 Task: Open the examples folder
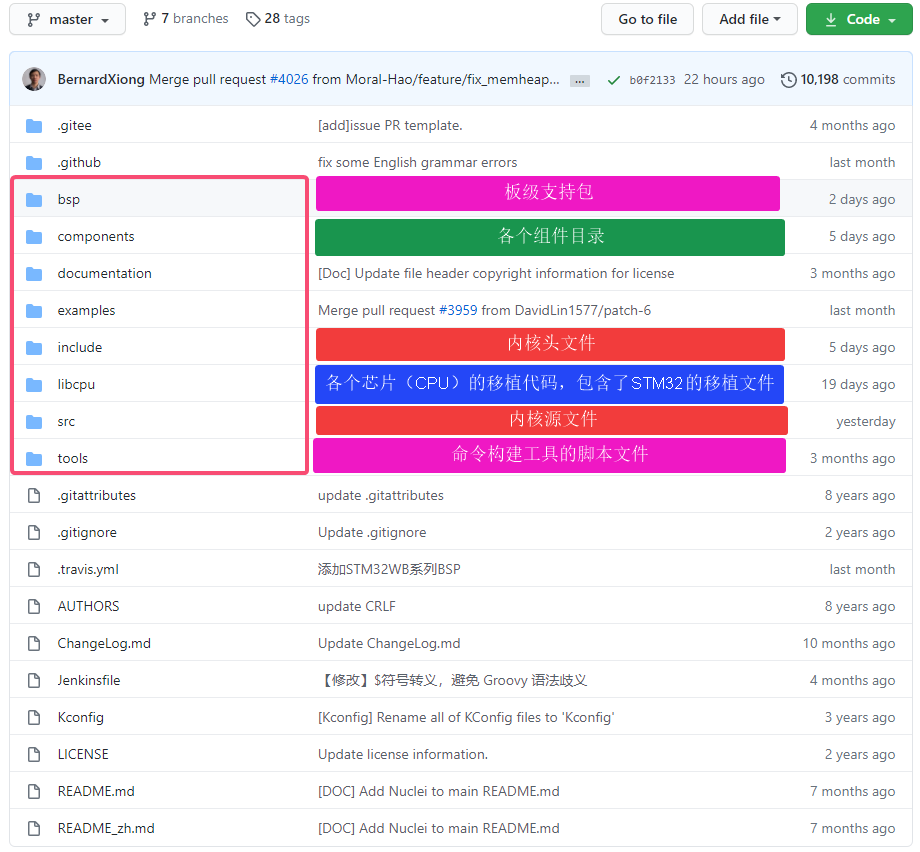[x=86, y=310]
